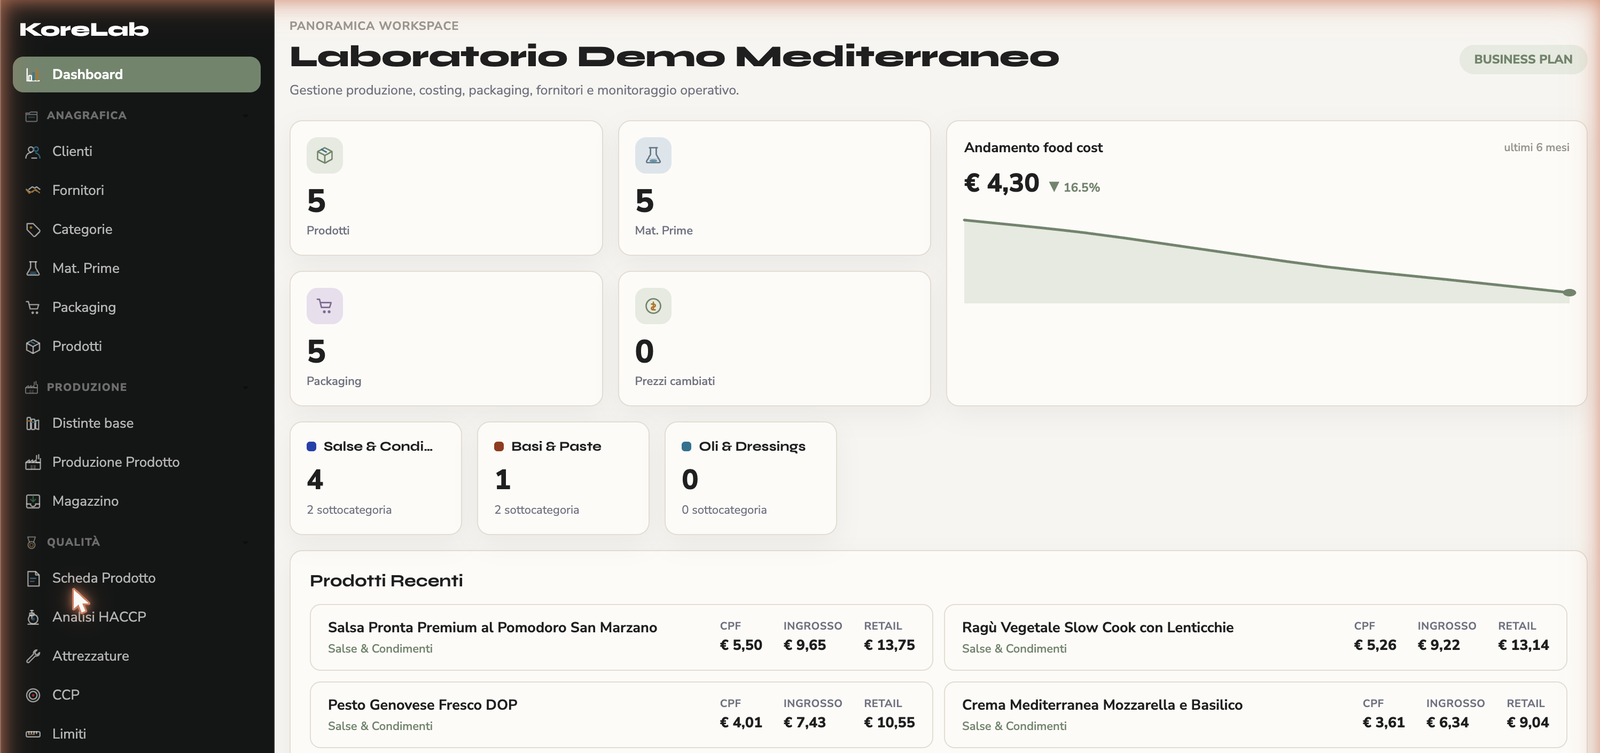The width and height of the screenshot is (1600, 753).
Task: Click the Packaging cart icon in sidebar
Action: (33, 307)
